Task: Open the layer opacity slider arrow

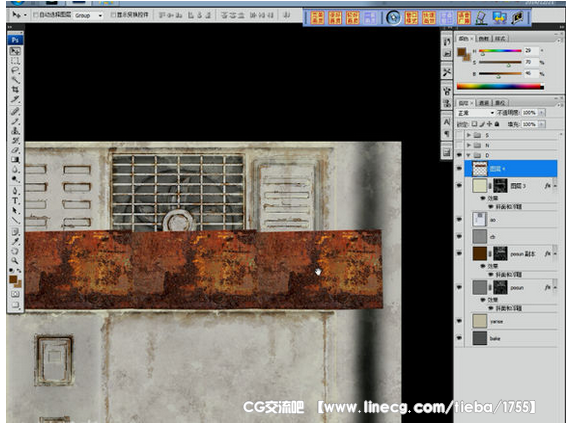Action: (542, 113)
